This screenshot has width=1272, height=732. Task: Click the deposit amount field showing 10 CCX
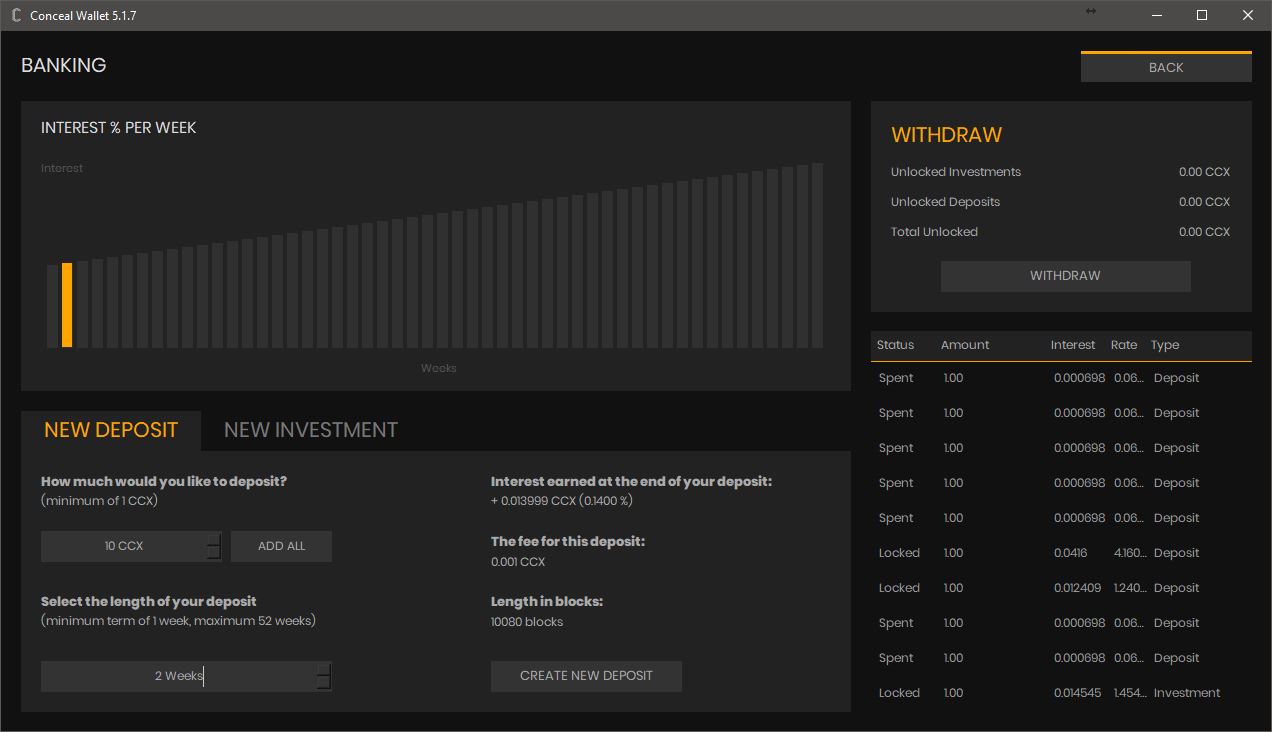point(123,546)
